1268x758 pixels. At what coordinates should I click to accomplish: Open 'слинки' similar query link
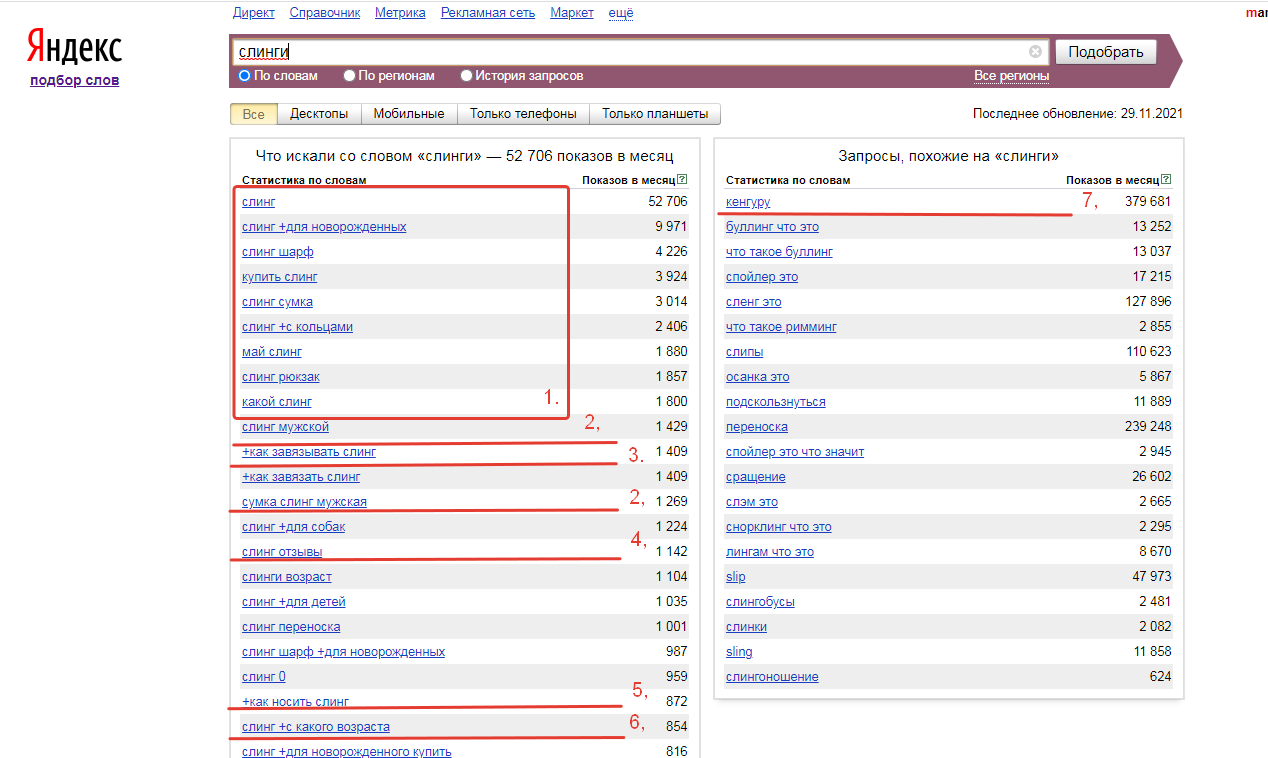click(x=747, y=627)
